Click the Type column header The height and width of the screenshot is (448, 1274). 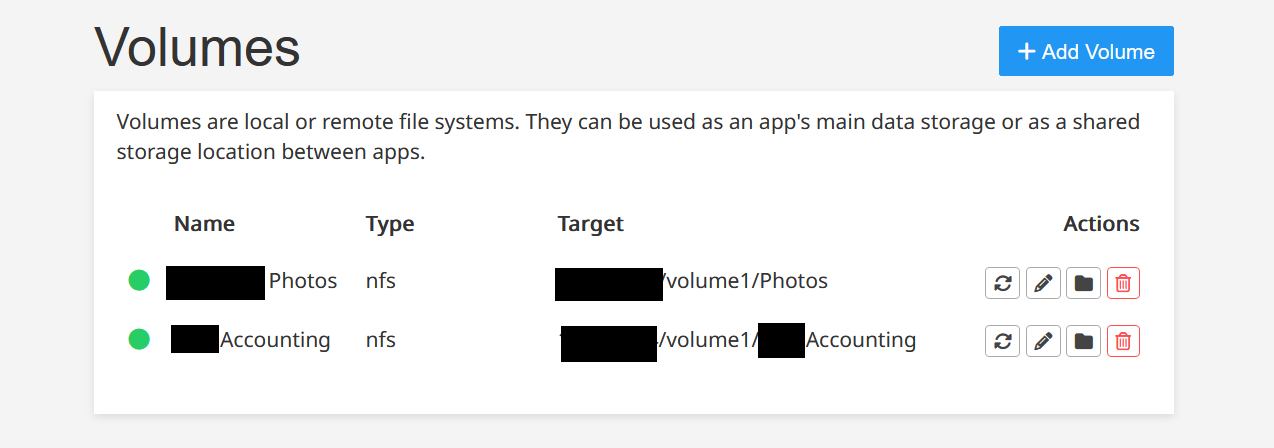(x=390, y=223)
